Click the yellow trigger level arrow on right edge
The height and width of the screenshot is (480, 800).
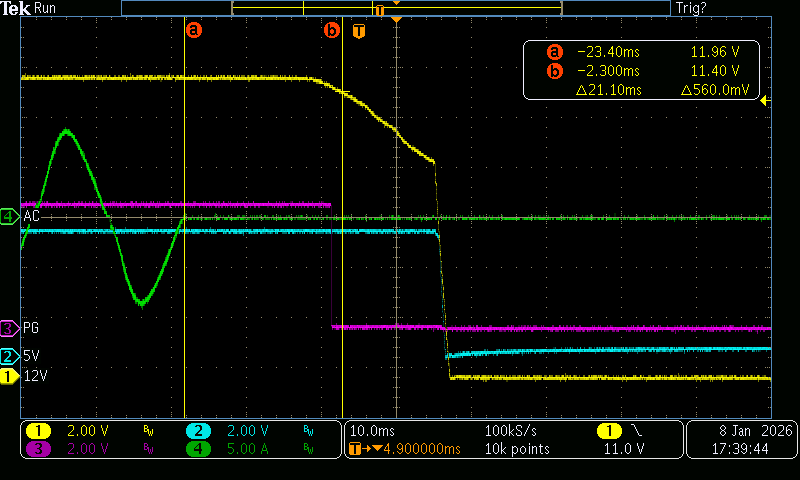pyautogui.click(x=765, y=100)
